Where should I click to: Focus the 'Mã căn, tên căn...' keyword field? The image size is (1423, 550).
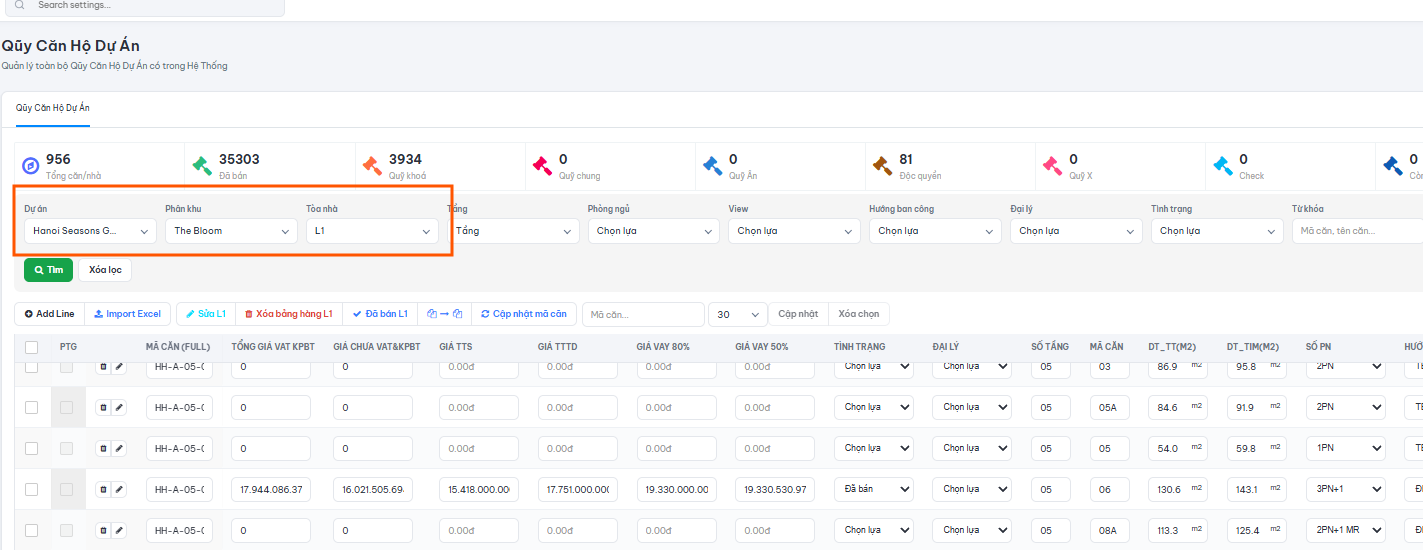coord(1357,231)
